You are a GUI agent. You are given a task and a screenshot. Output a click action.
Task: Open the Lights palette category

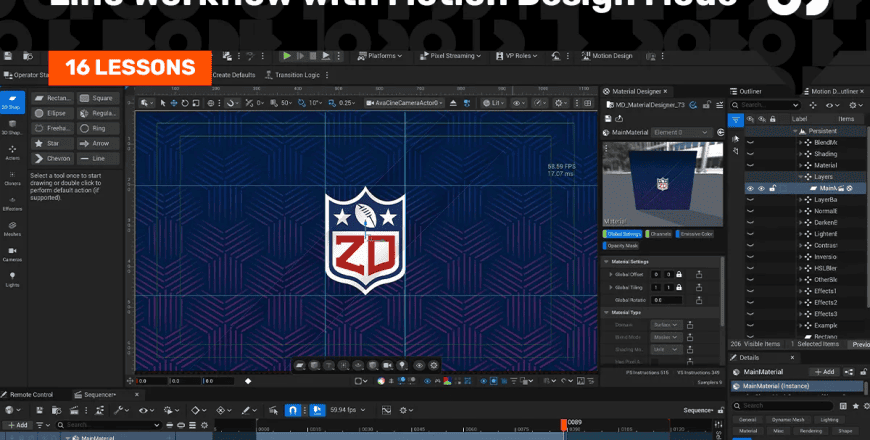pos(12,280)
